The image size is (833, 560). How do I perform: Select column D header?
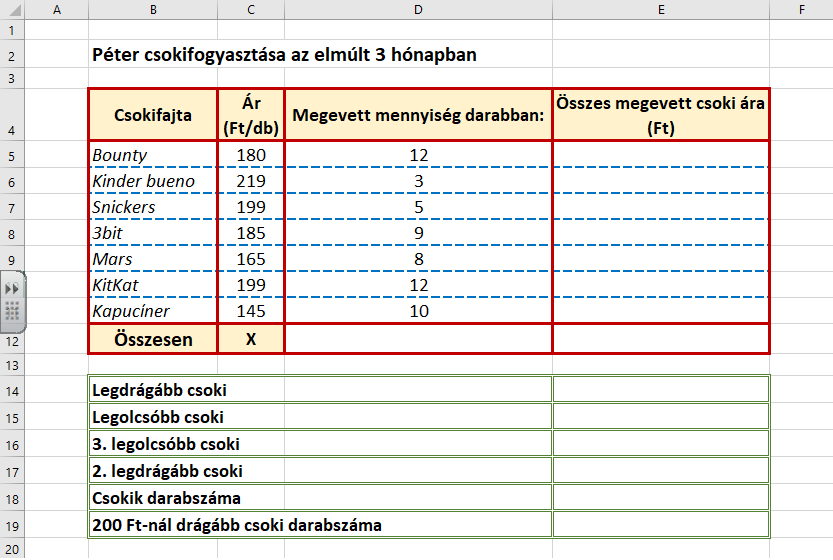pyautogui.click(x=418, y=10)
